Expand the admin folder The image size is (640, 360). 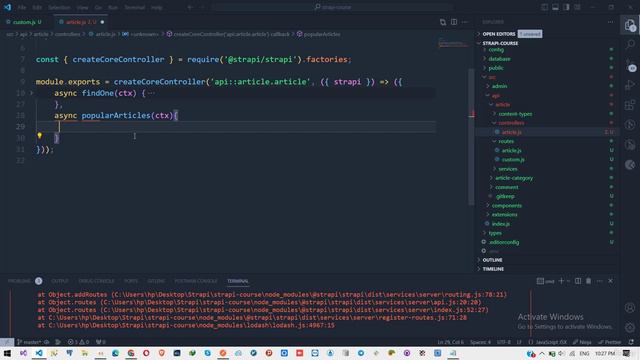[x=499, y=86]
